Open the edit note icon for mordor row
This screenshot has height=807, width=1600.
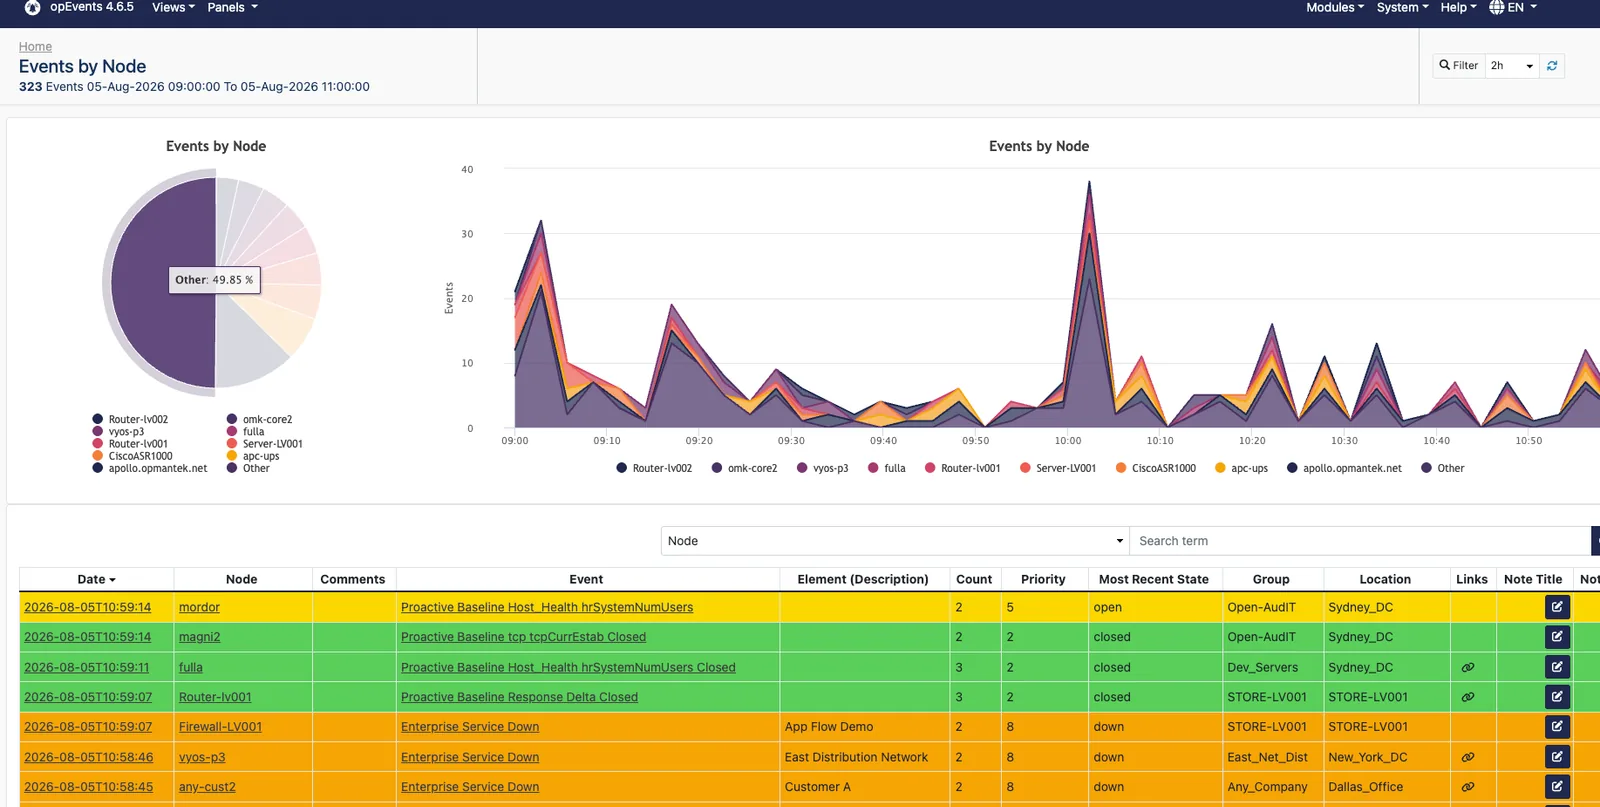tap(1557, 607)
